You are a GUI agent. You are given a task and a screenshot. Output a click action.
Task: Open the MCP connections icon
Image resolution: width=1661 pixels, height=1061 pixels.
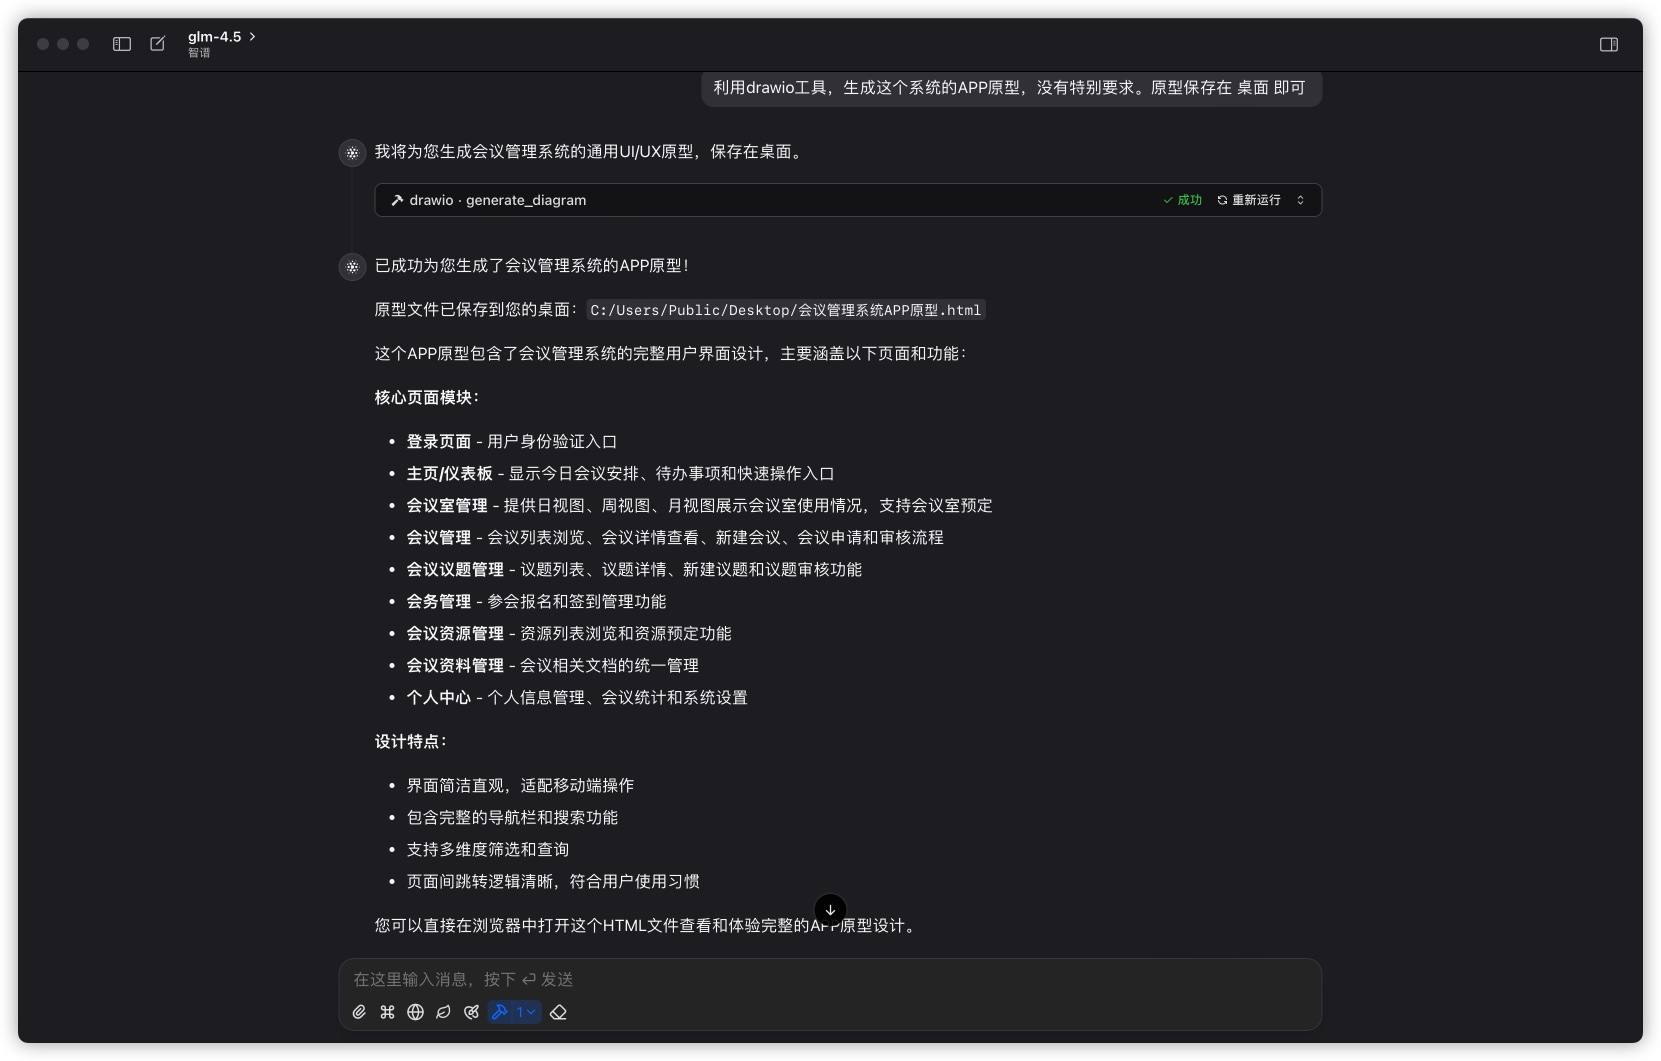pyautogui.click(x=471, y=1012)
